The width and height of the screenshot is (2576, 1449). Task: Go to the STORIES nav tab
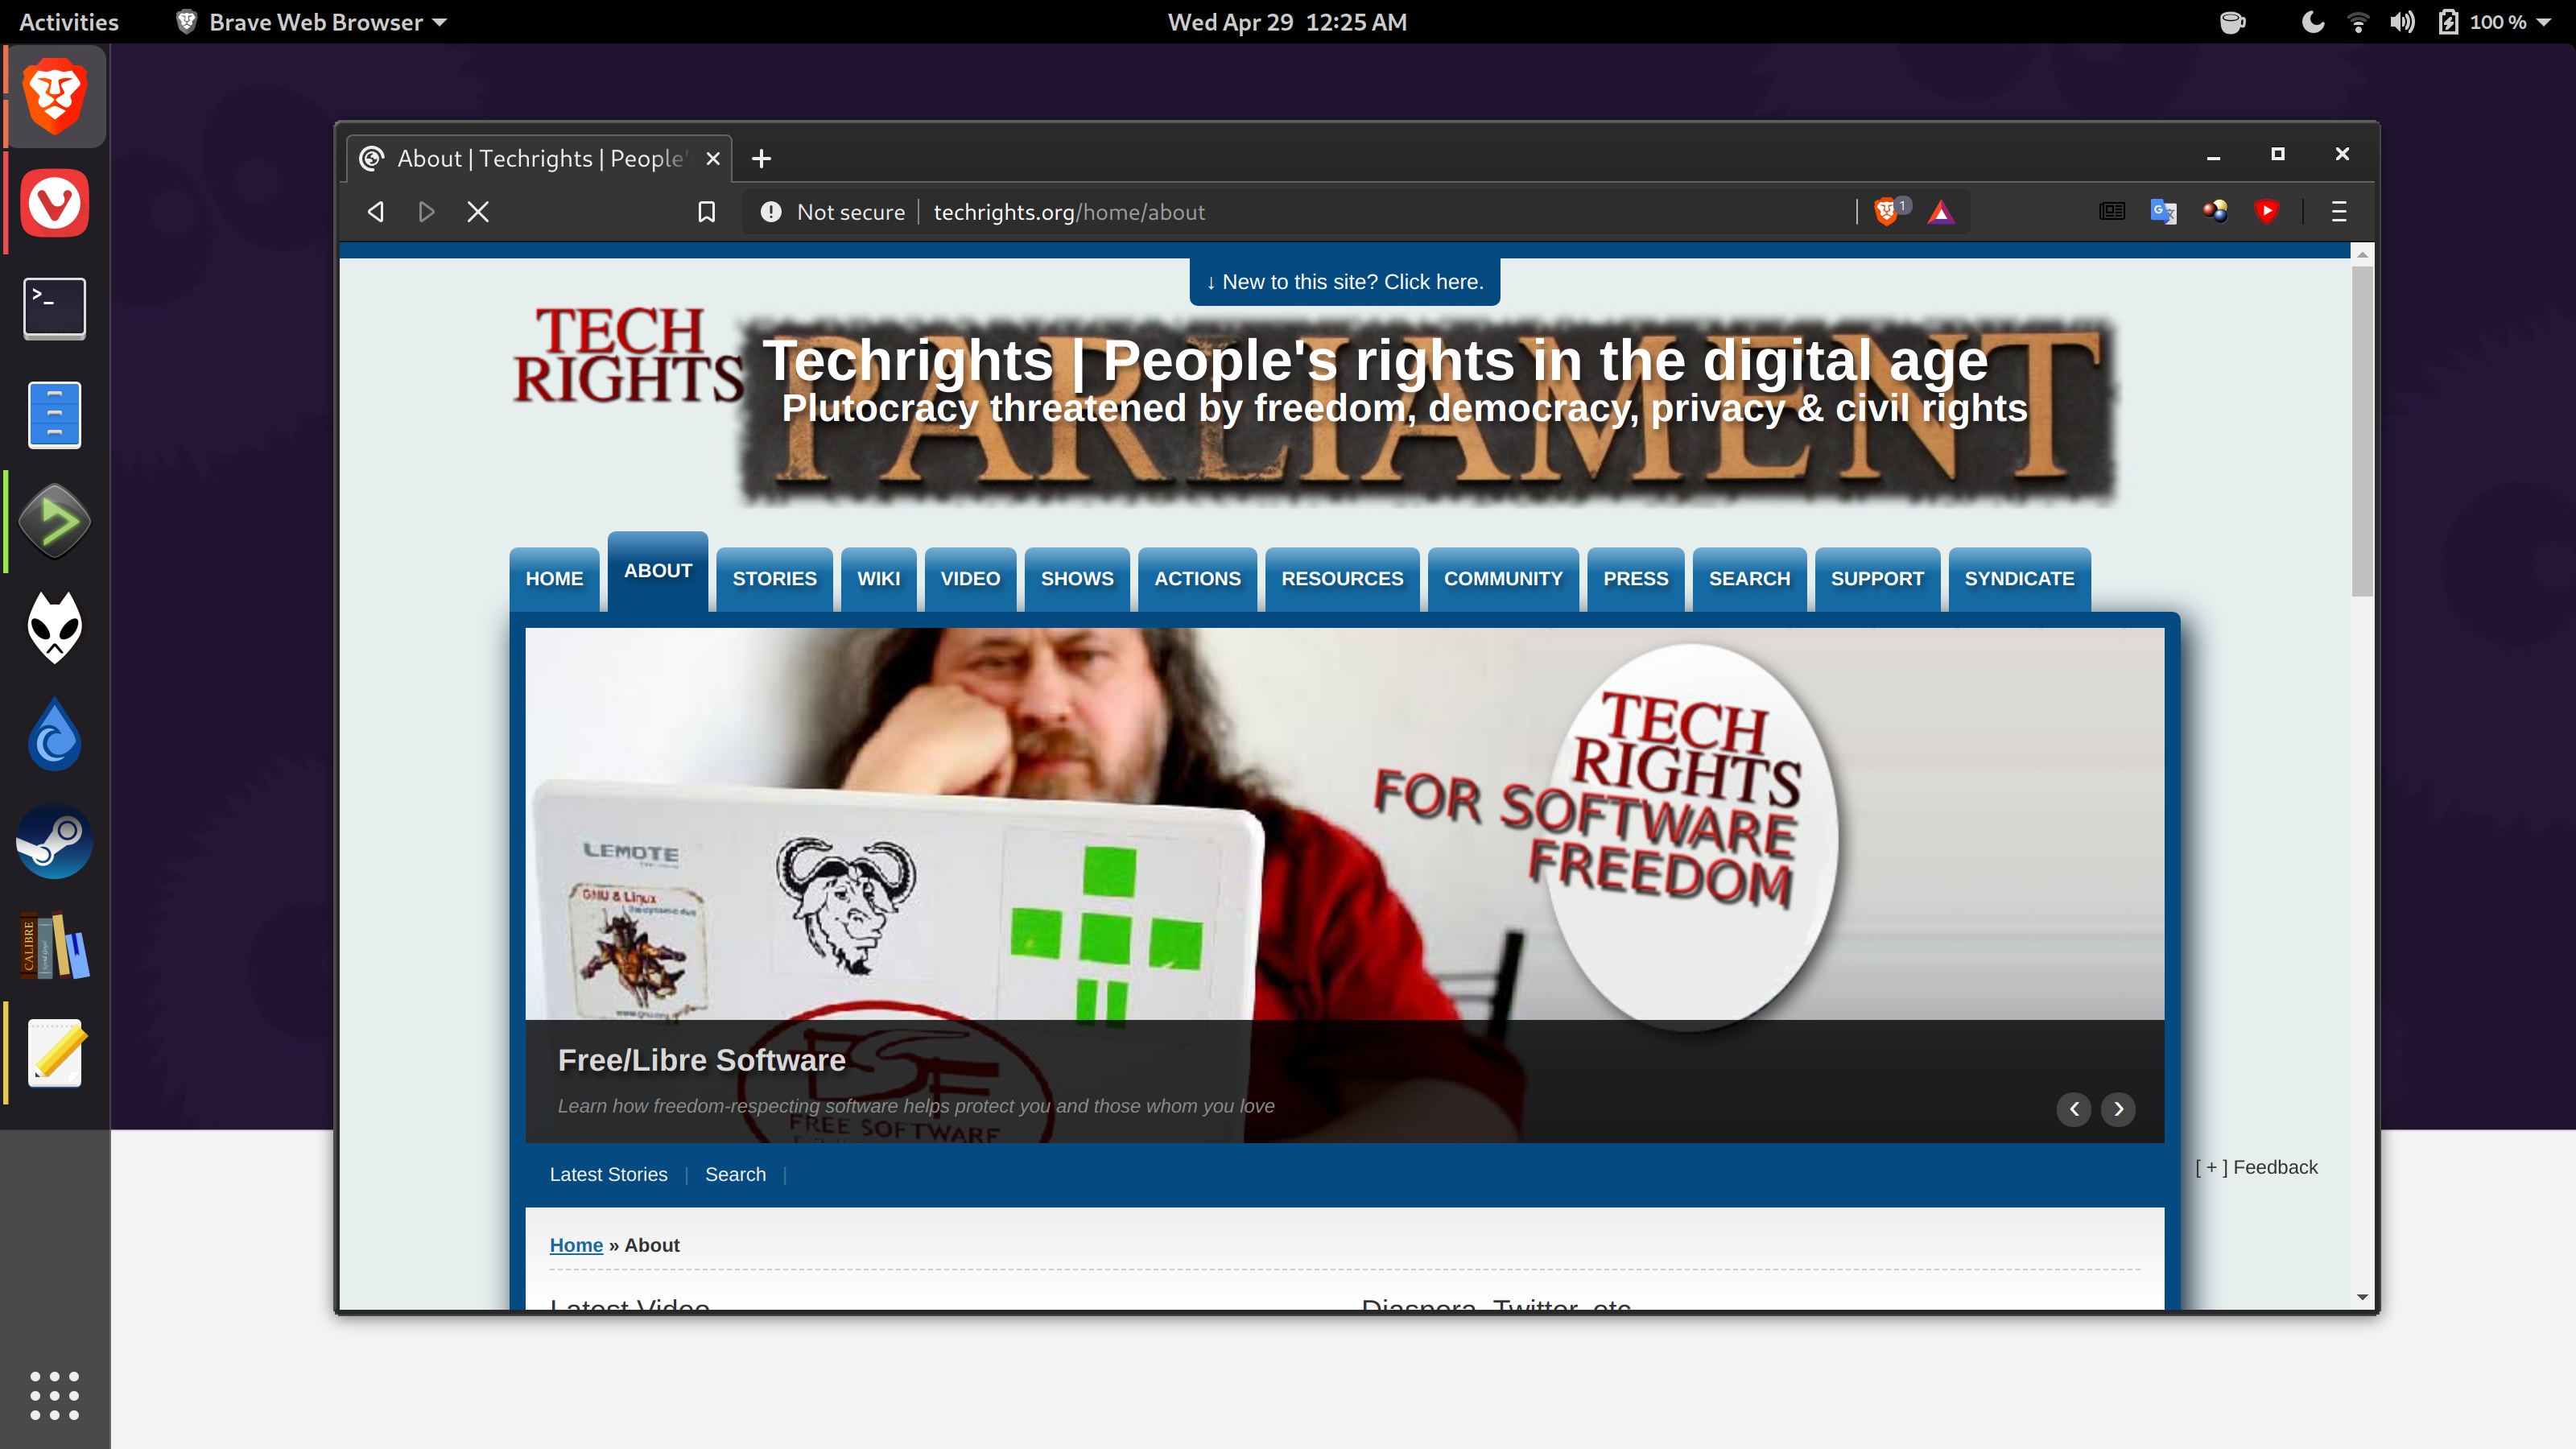[774, 578]
